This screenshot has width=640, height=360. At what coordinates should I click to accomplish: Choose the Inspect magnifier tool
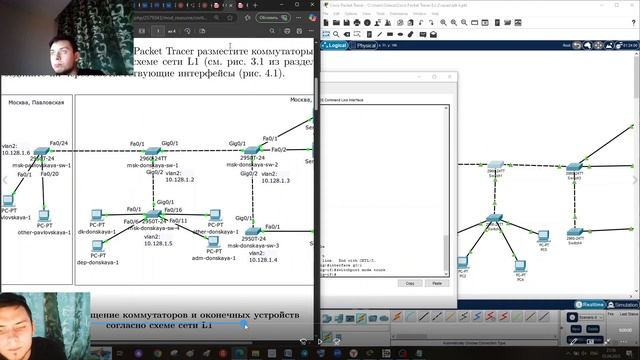point(336,34)
